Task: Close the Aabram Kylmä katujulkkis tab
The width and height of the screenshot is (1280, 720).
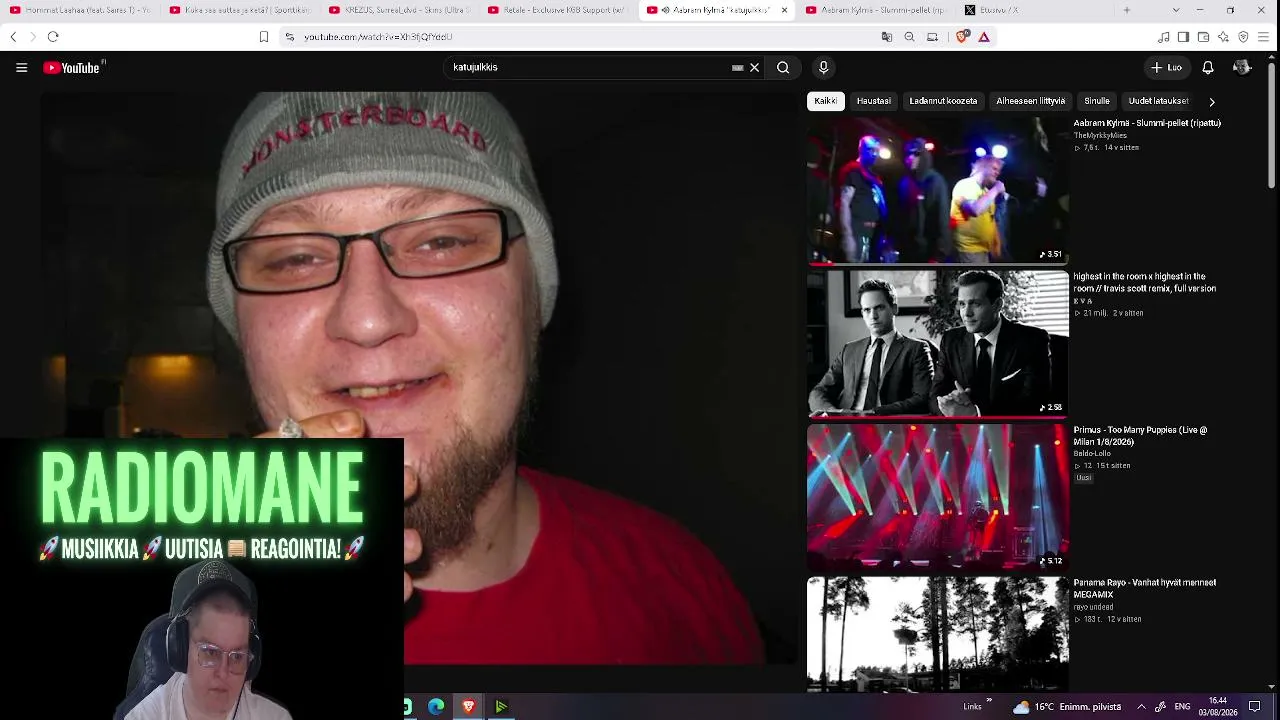Action: click(784, 10)
